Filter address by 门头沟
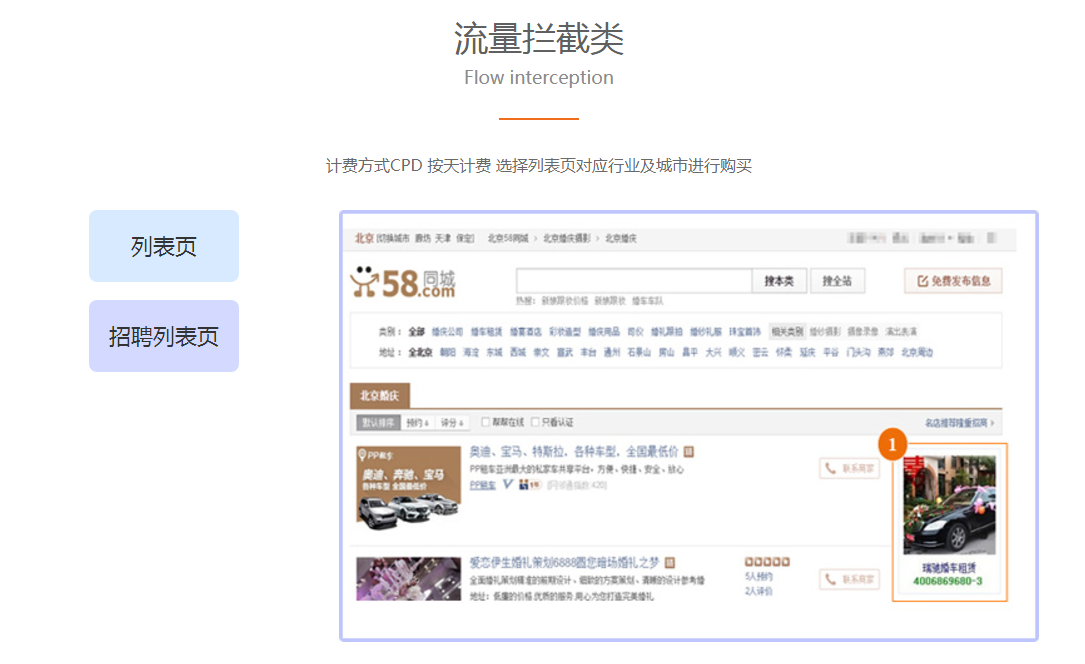This screenshot has width=1085, height=664. [859, 353]
